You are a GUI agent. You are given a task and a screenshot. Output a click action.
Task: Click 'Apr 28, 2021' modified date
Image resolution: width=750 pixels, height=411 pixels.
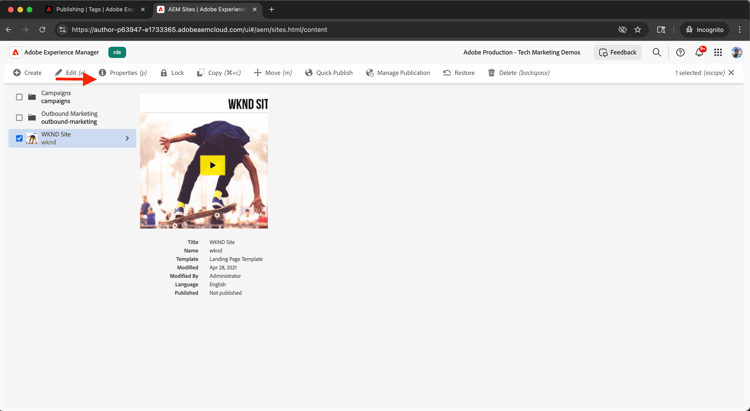pyautogui.click(x=222, y=267)
